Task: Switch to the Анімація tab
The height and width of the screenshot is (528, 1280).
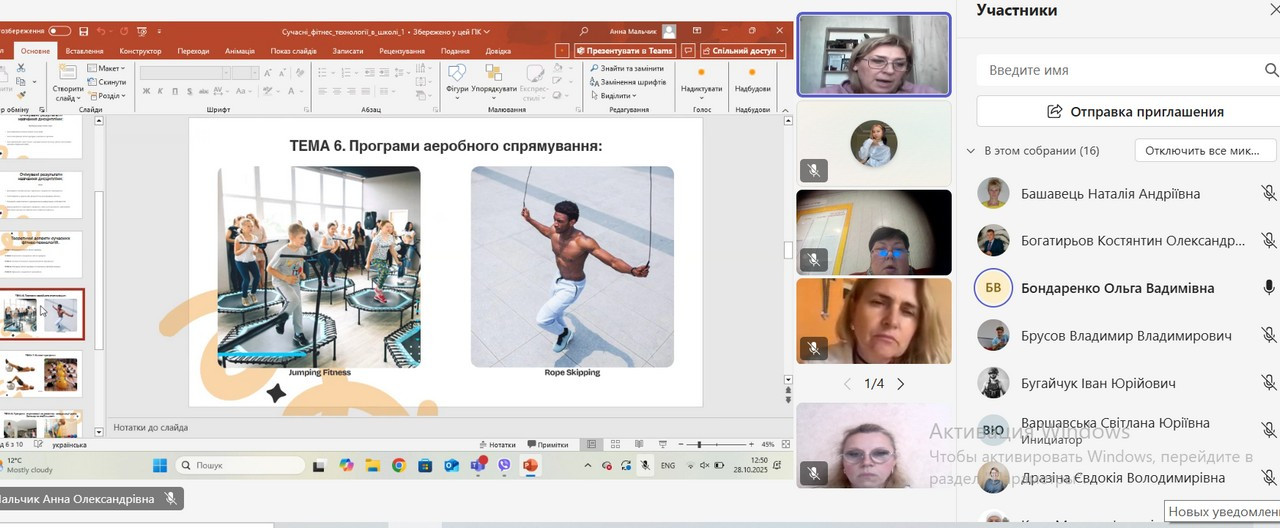Action: tap(239, 51)
